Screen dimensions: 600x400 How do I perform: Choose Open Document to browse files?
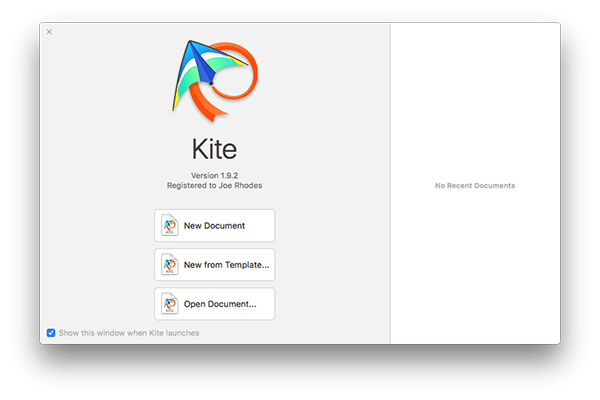(214, 304)
